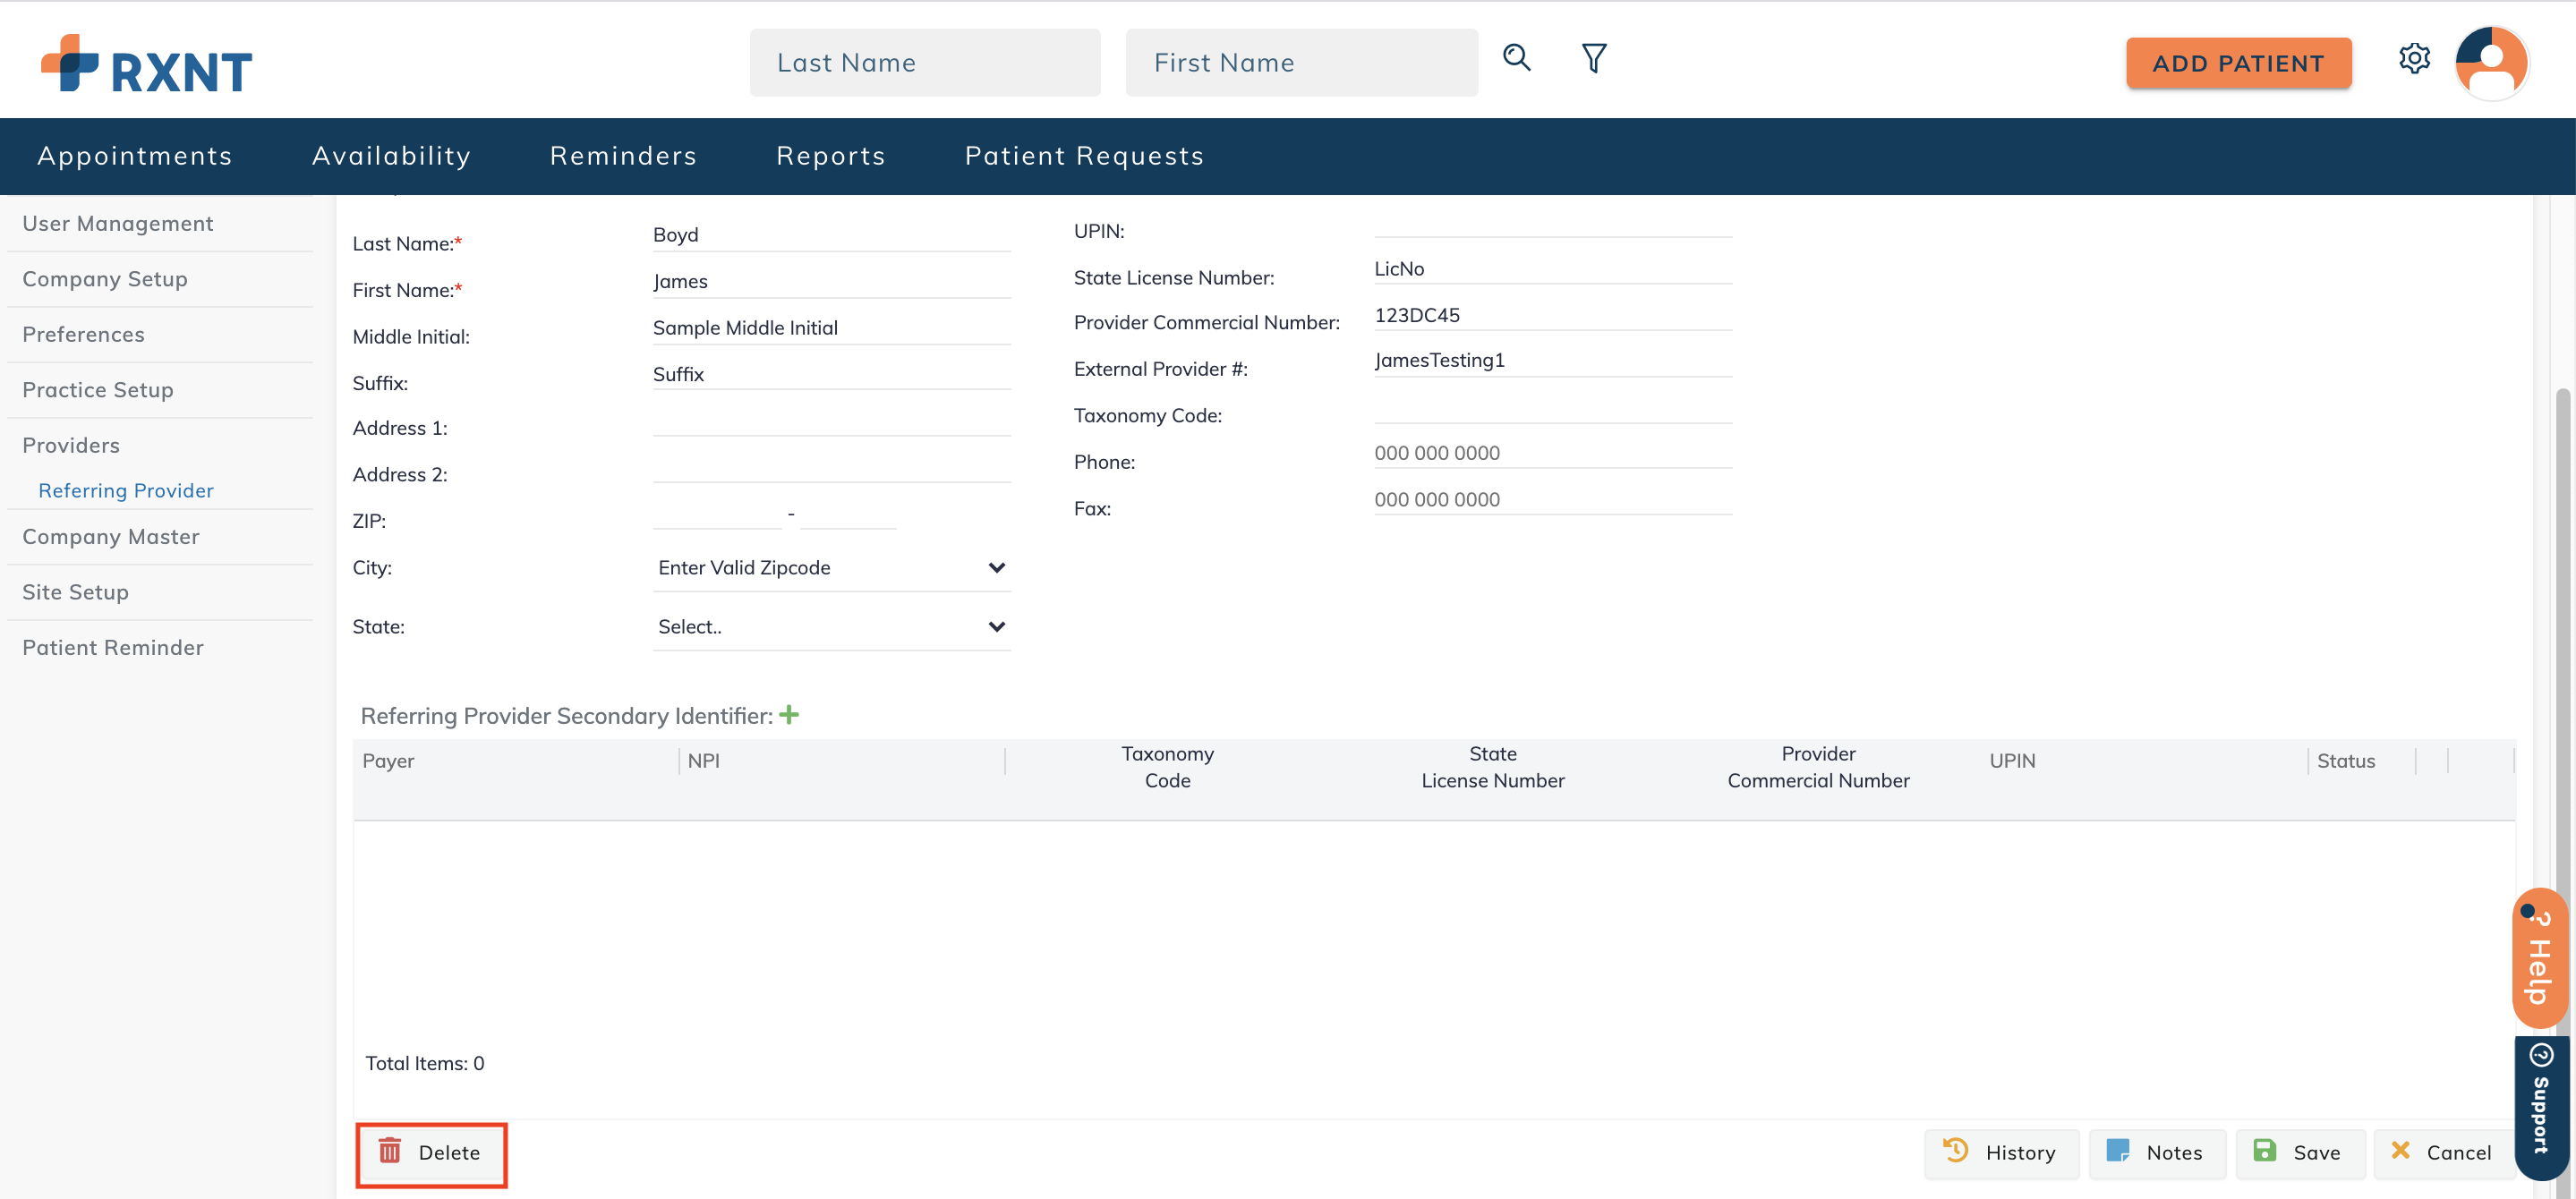Click the ZIP extension field
The image size is (2576, 1199).
(x=848, y=513)
